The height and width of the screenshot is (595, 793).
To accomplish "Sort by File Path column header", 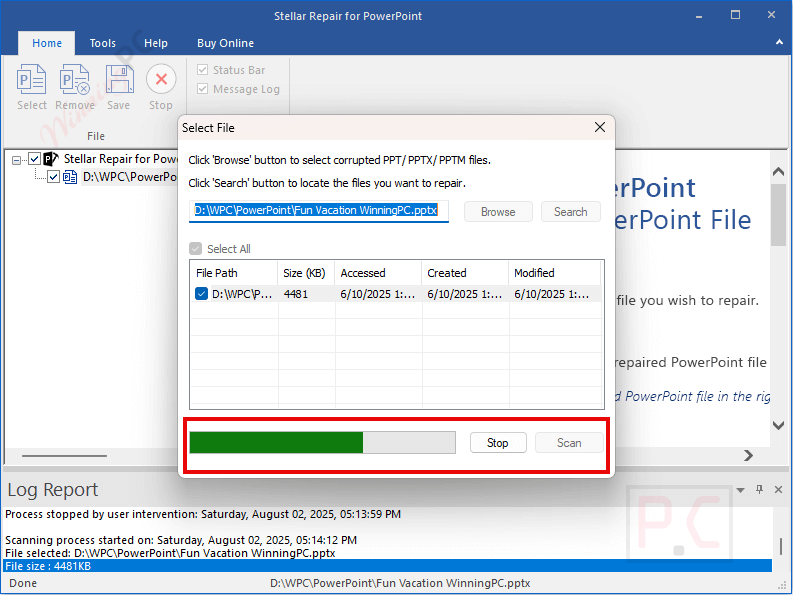I will coord(234,273).
